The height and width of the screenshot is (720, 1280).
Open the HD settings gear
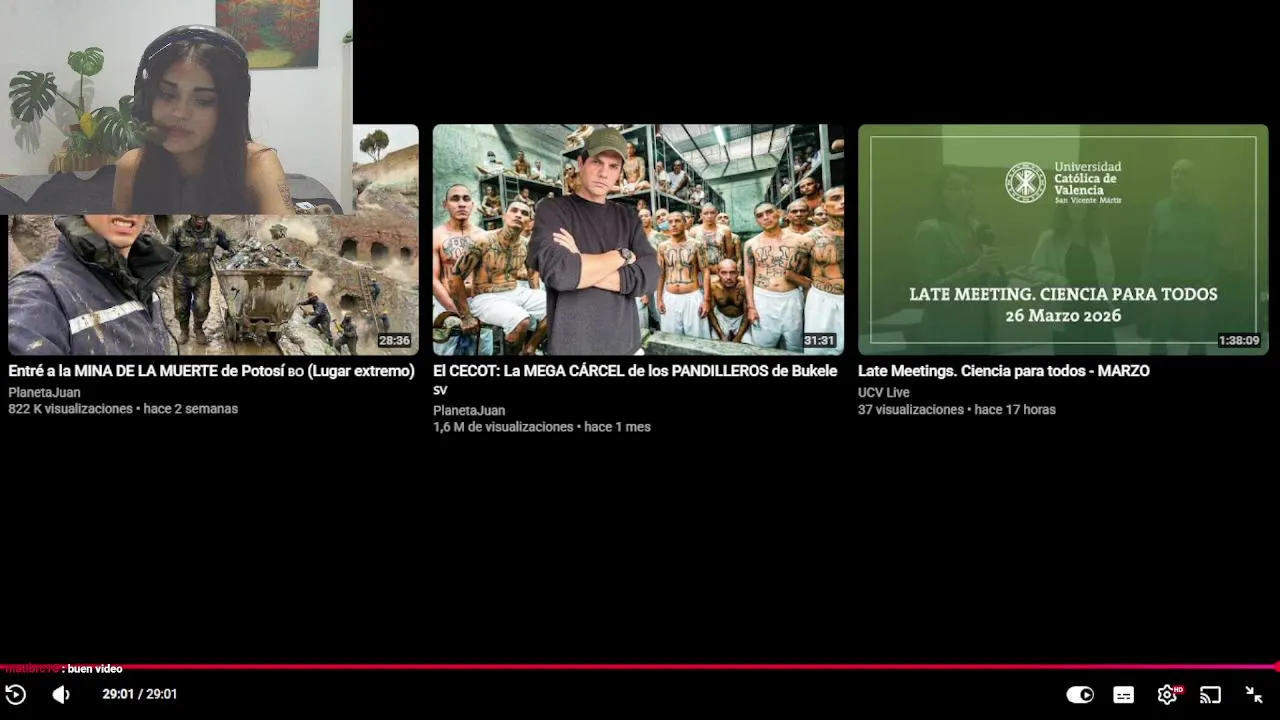pos(1168,694)
